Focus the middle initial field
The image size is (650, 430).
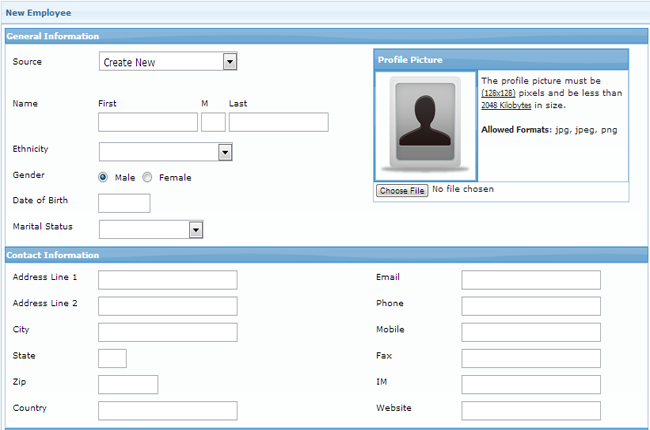pyautogui.click(x=213, y=122)
